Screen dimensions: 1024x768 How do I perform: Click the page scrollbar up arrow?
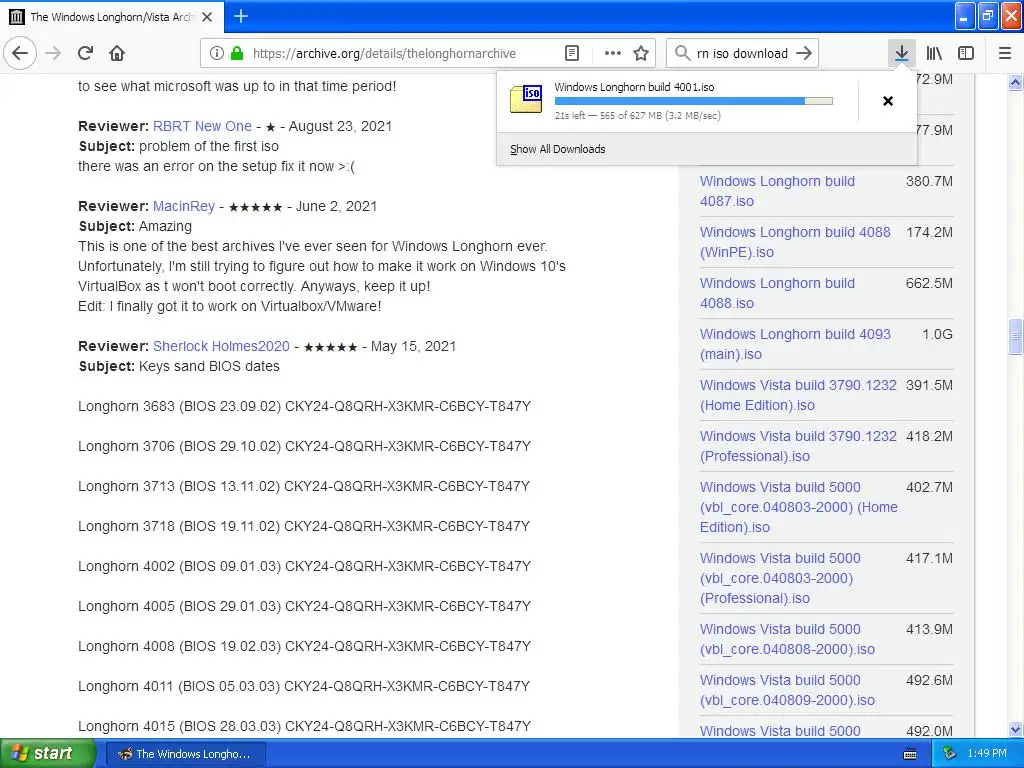point(1015,82)
